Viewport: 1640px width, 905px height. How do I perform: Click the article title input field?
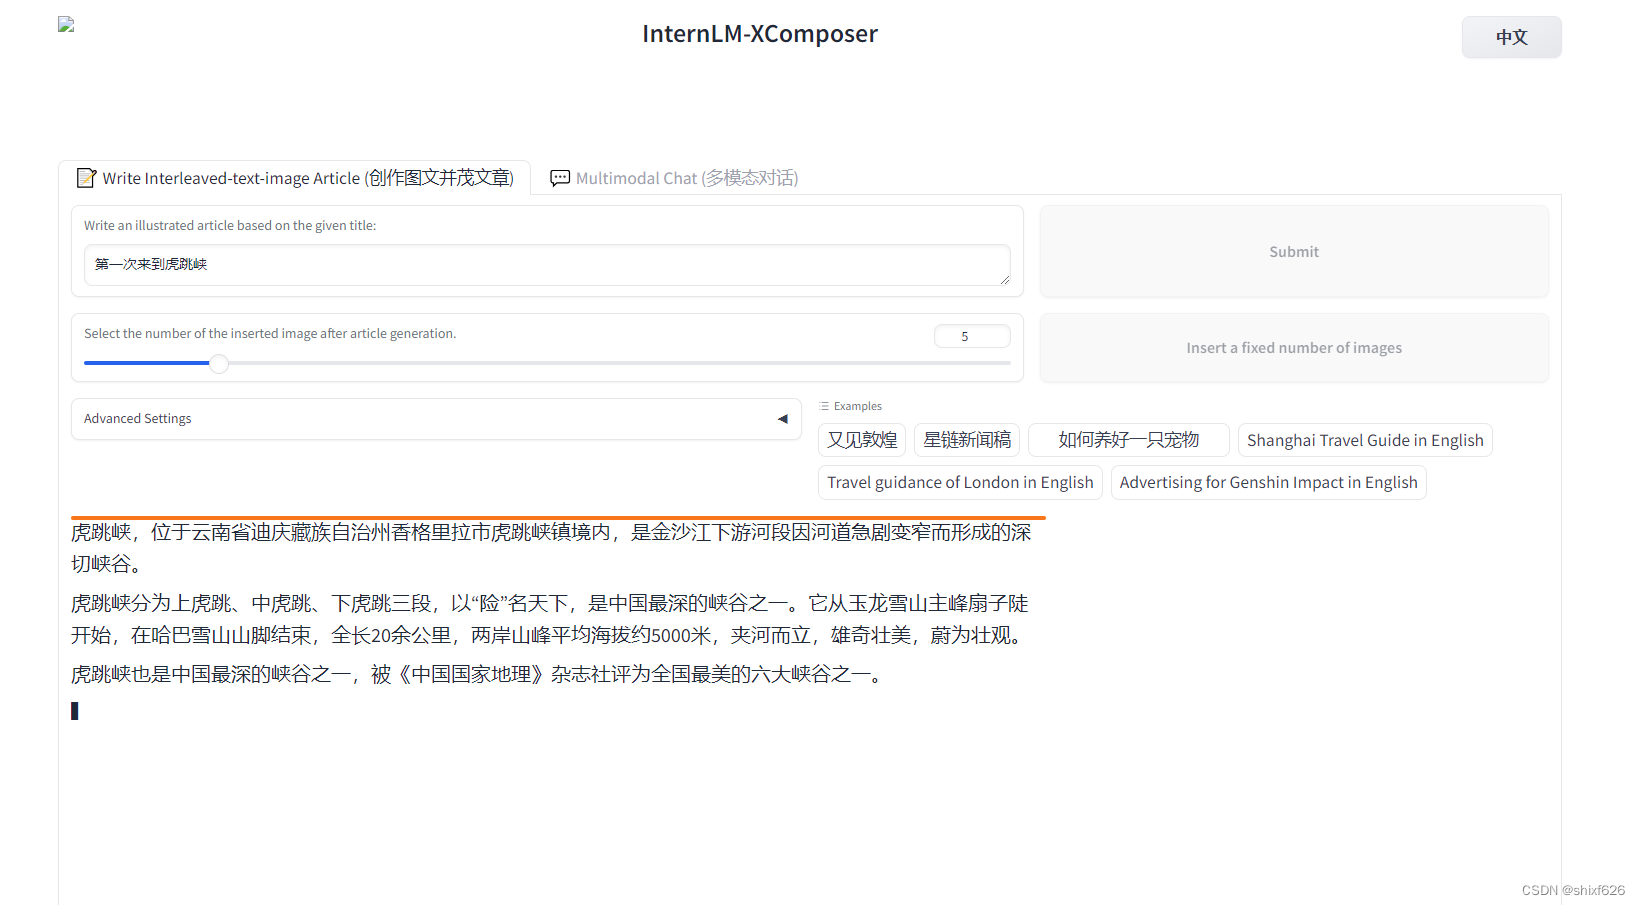(x=546, y=265)
